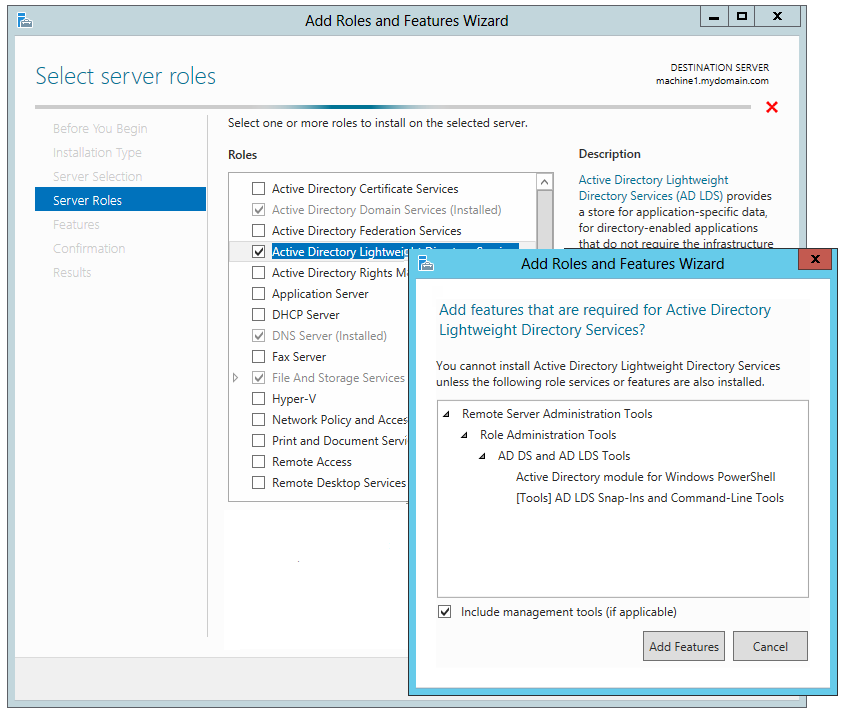Screen dimensions: 847x715
Task: Open the Before You Begin step
Action: 100,128
